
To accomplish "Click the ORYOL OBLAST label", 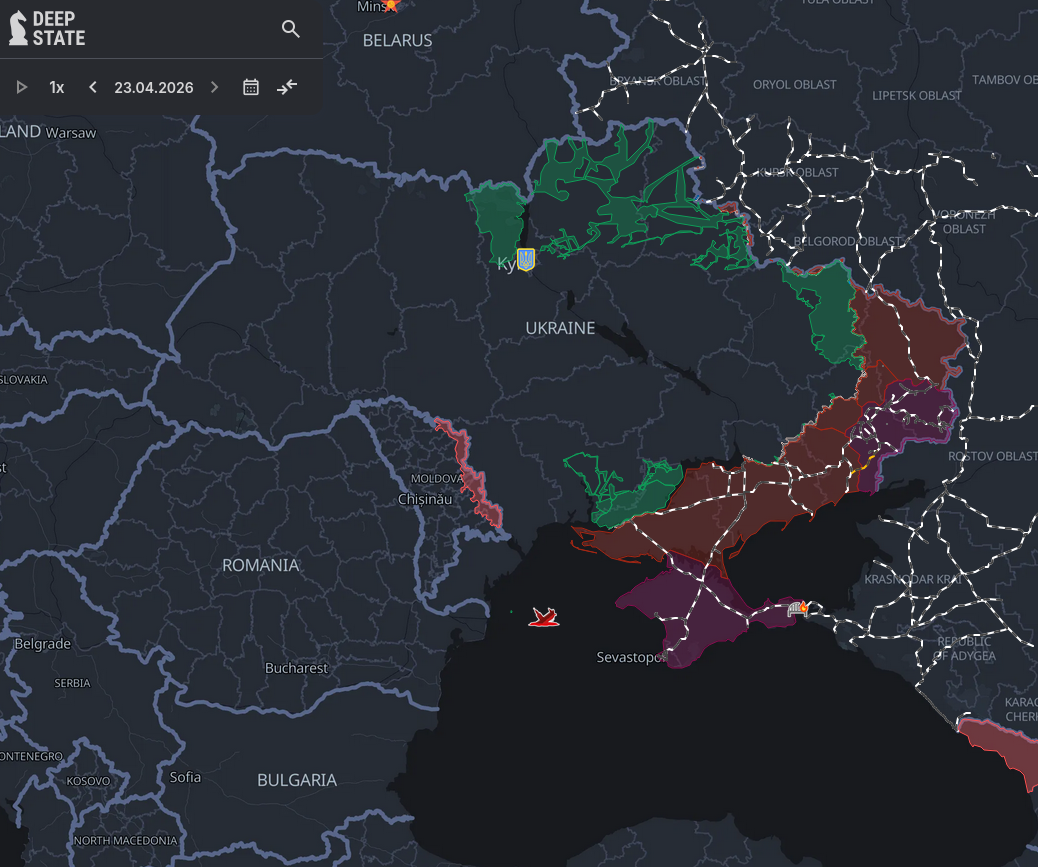I will tap(794, 85).
